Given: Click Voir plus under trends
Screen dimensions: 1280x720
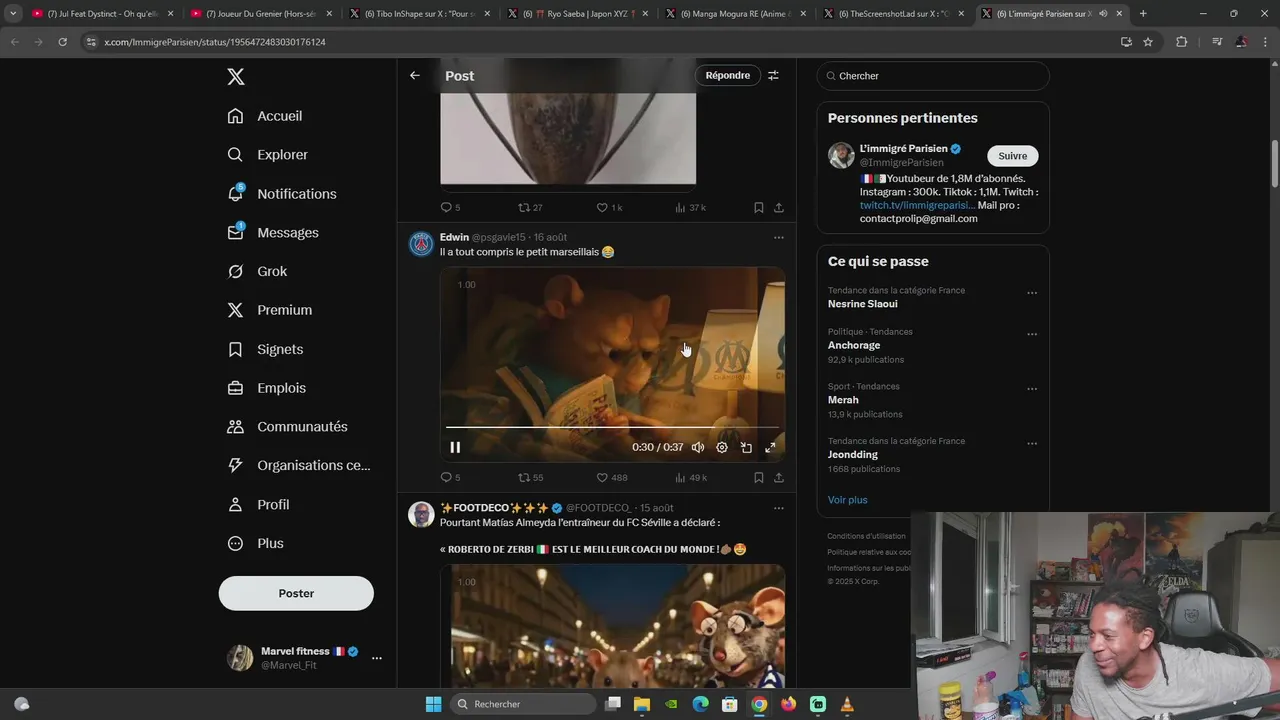Looking at the screenshot, I should click(847, 500).
